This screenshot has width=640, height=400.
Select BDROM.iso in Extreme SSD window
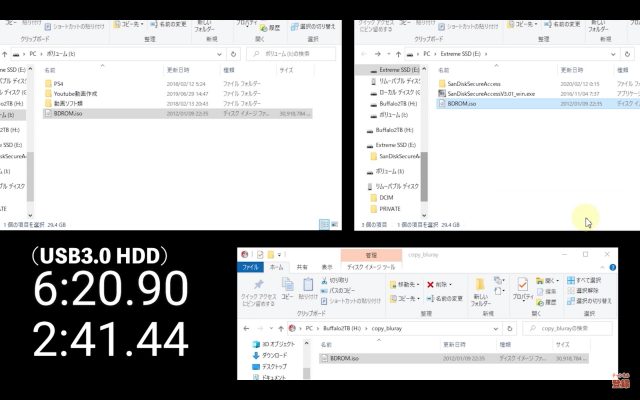coord(538,104)
